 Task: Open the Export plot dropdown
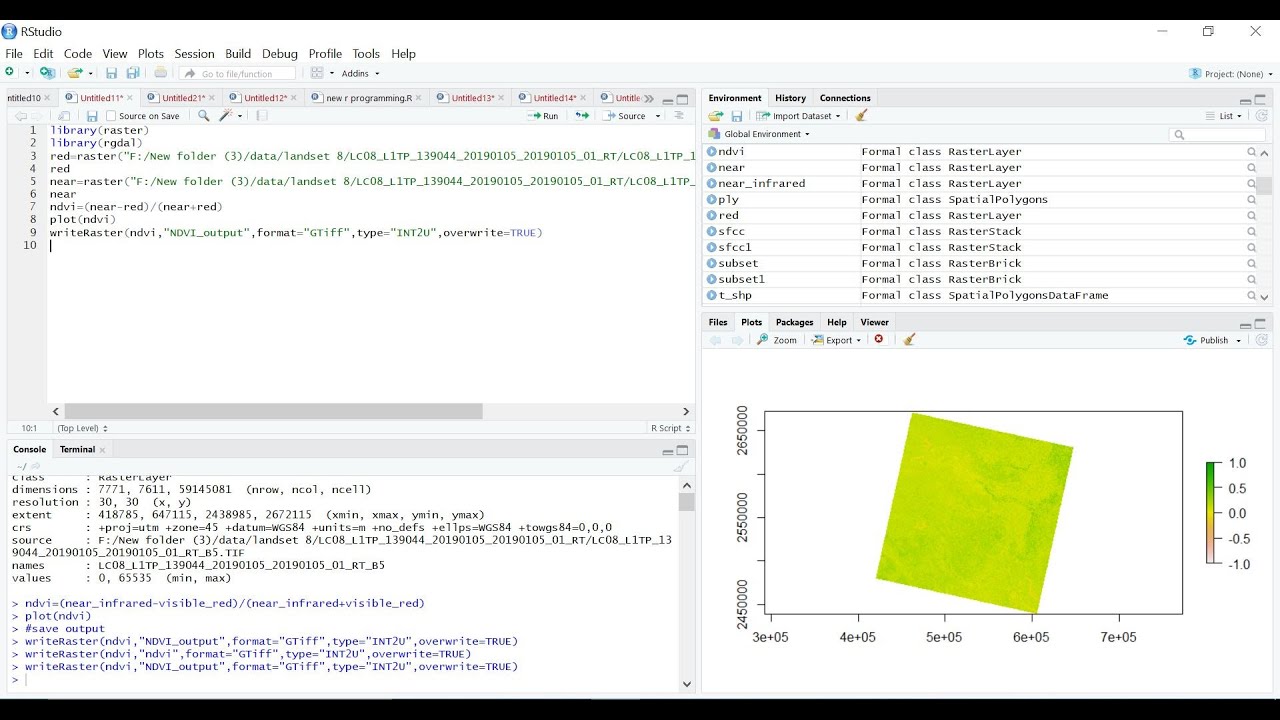point(836,340)
